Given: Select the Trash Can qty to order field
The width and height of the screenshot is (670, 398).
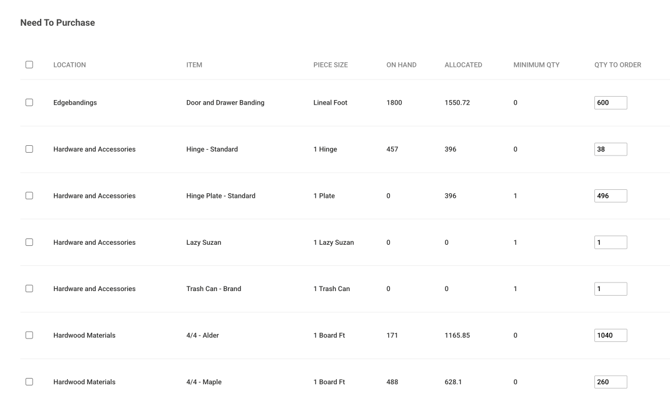Looking at the screenshot, I should click(x=611, y=289).
